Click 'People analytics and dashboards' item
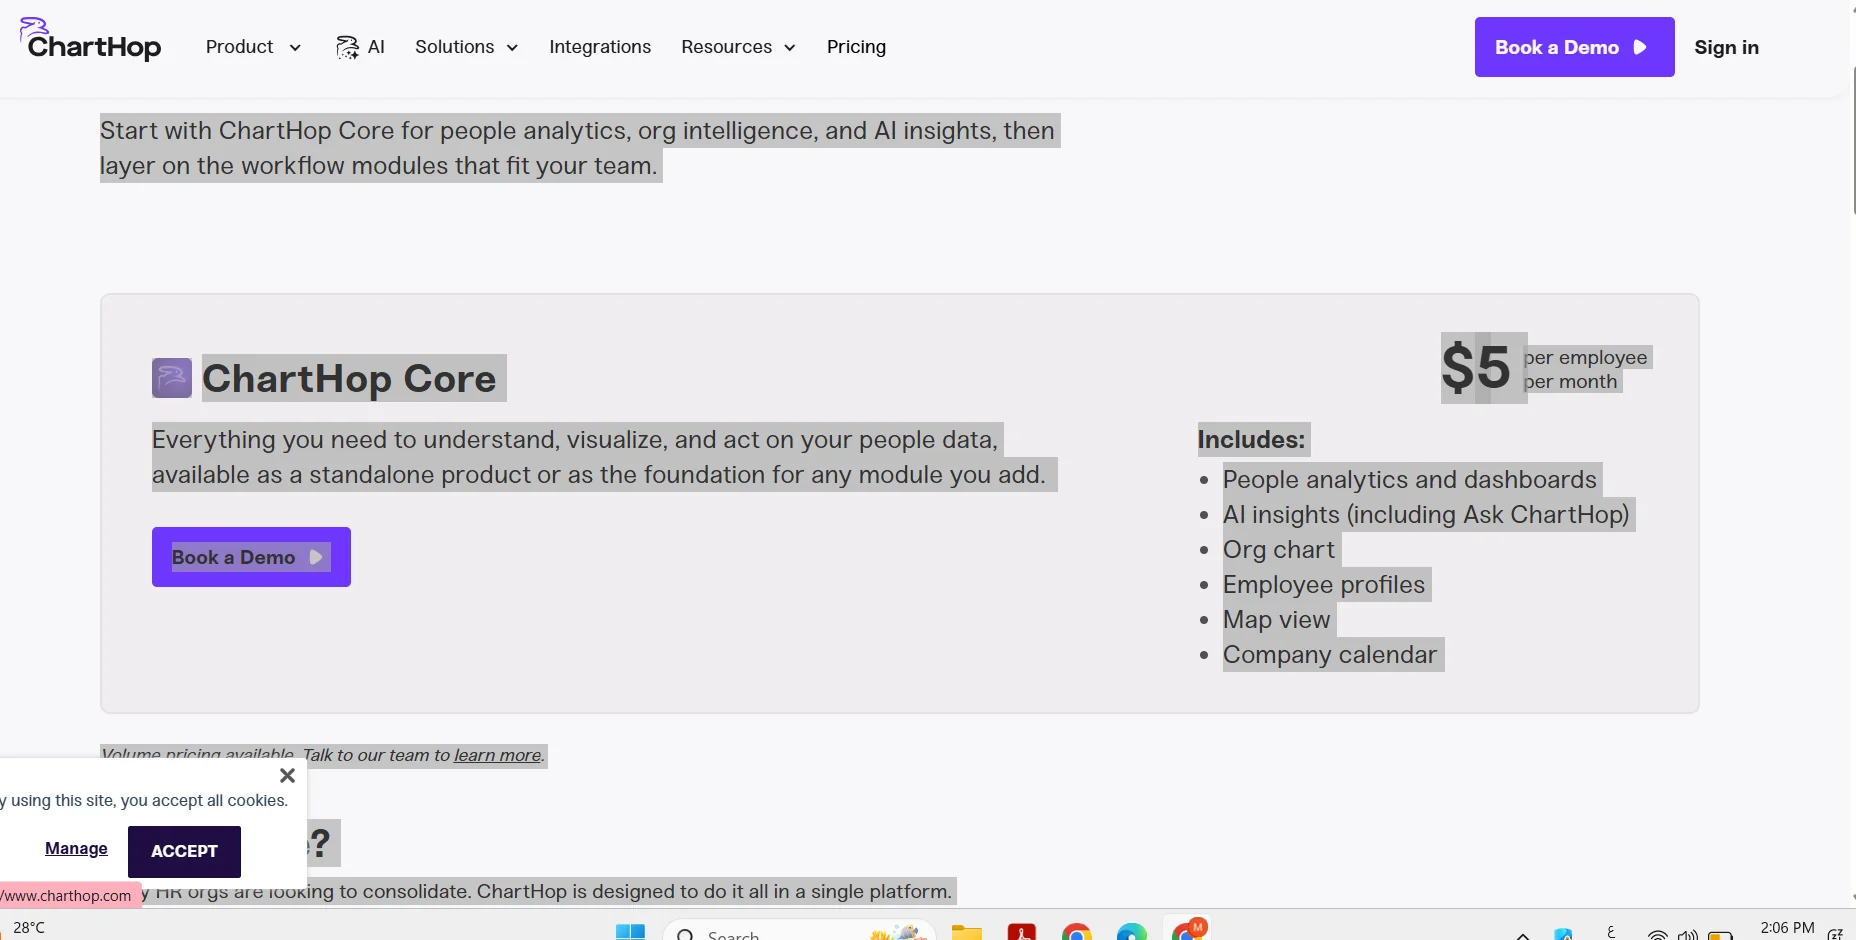 [x=1410, y=479]
